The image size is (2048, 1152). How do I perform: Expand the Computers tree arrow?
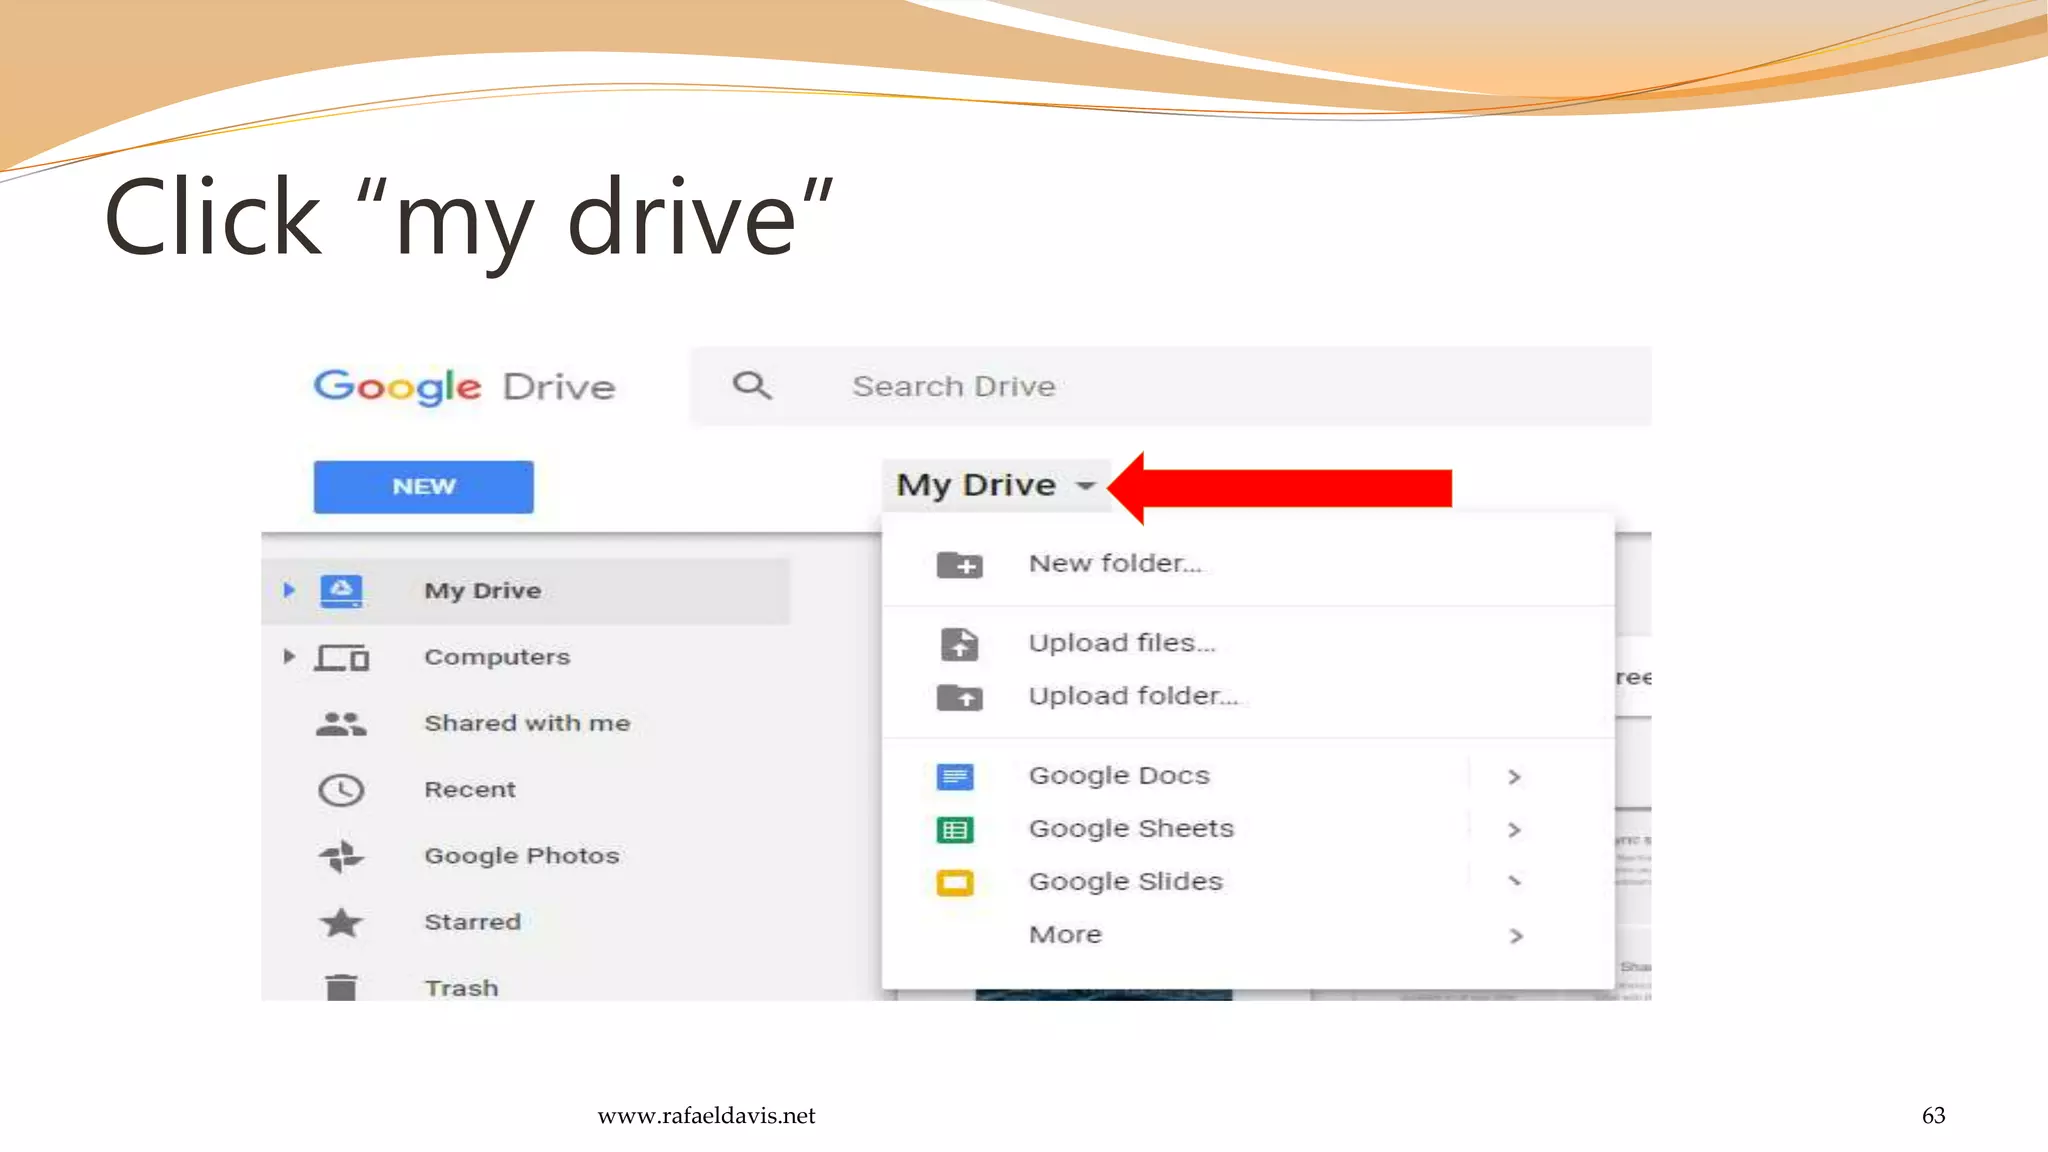(289, 657)
